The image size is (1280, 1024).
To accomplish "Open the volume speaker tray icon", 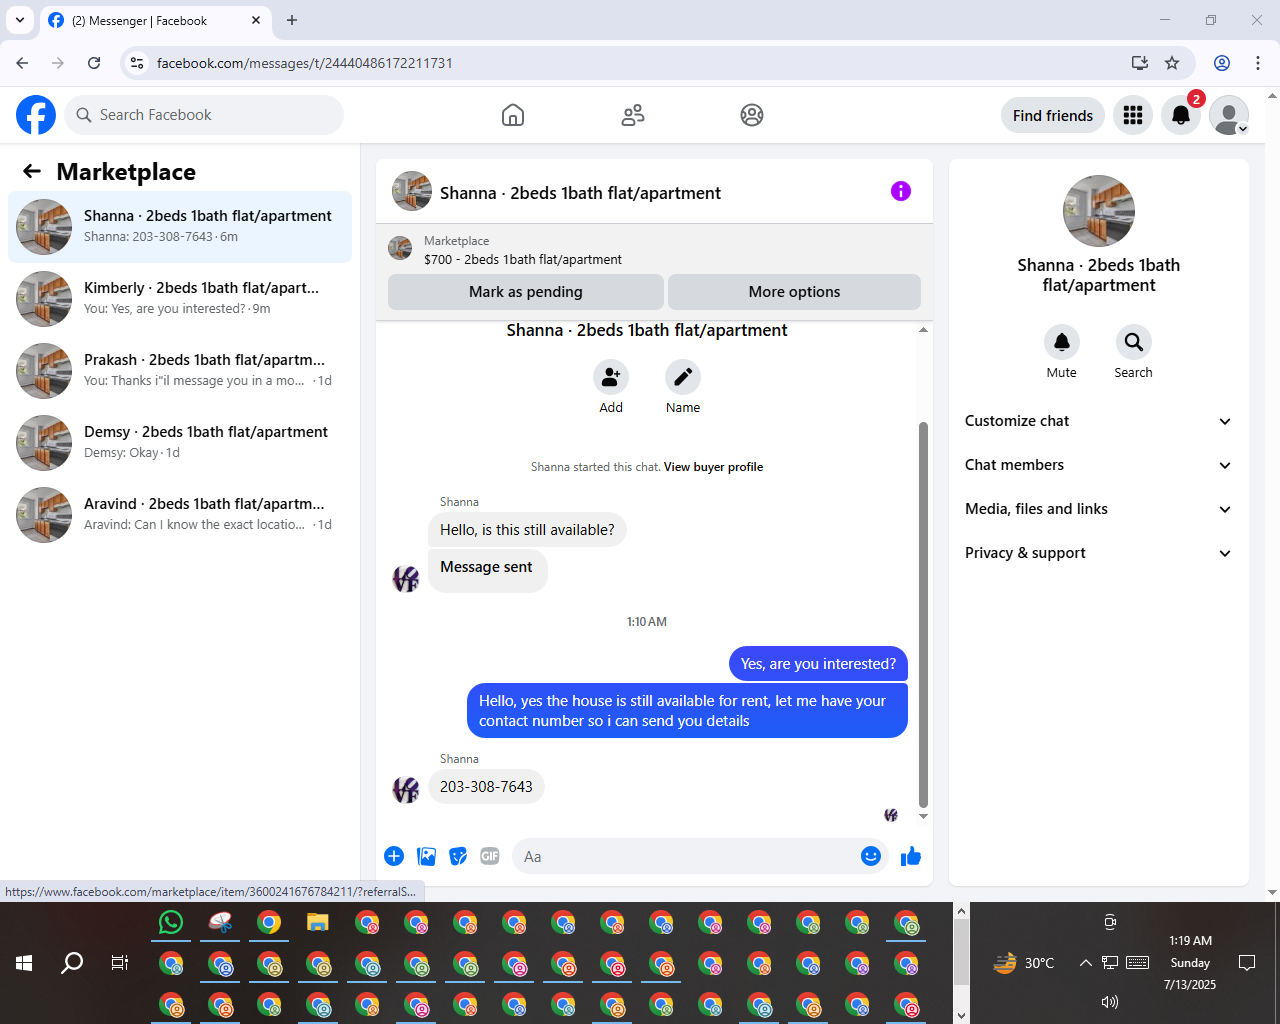I will tap(1110, 1001).
